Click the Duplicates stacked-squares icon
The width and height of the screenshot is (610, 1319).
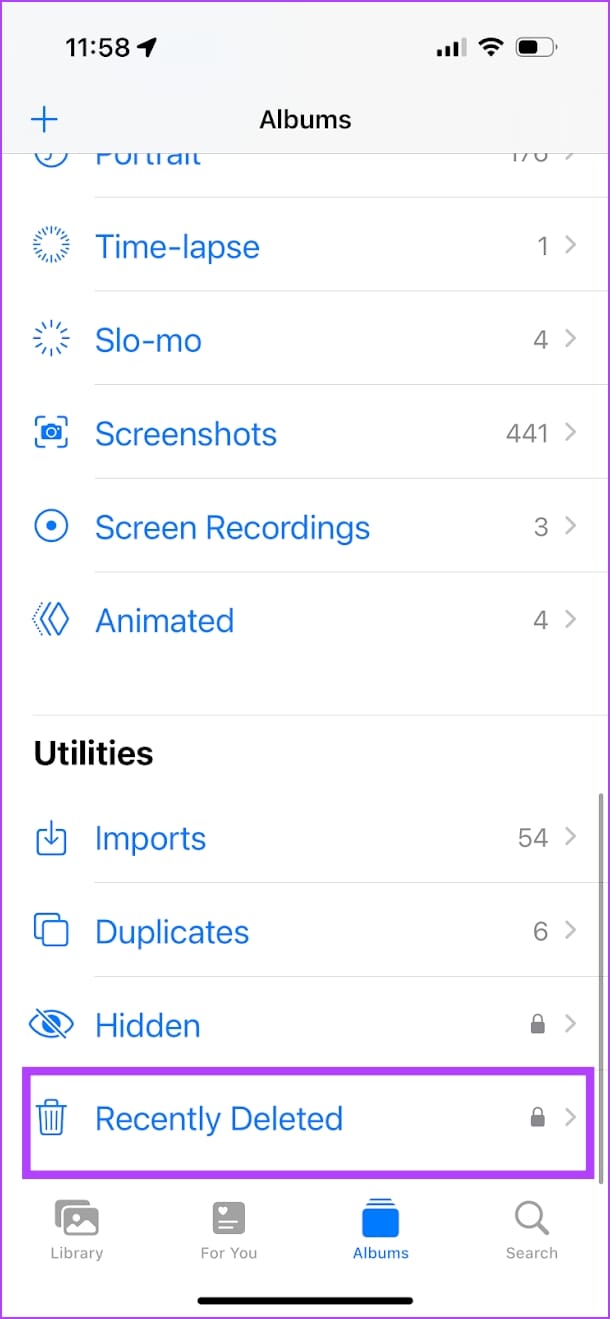51,930
